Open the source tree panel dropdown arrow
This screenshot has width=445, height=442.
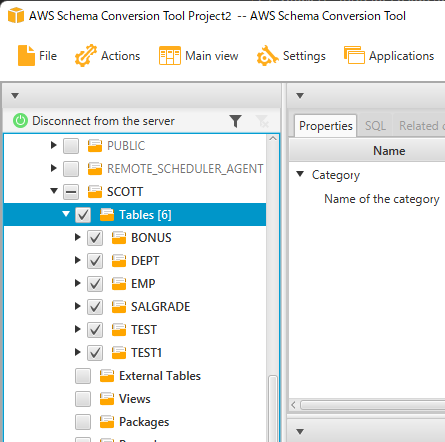tap(15, 96)
